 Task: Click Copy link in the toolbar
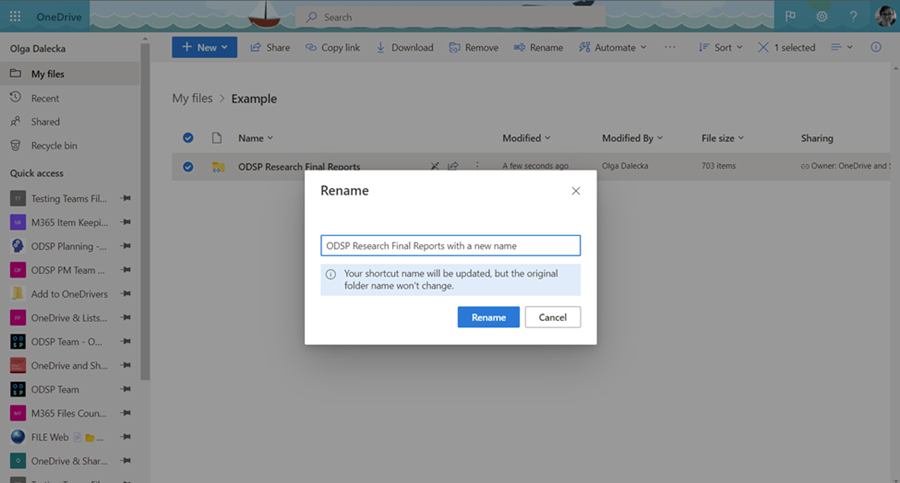[x=333, y=47]
